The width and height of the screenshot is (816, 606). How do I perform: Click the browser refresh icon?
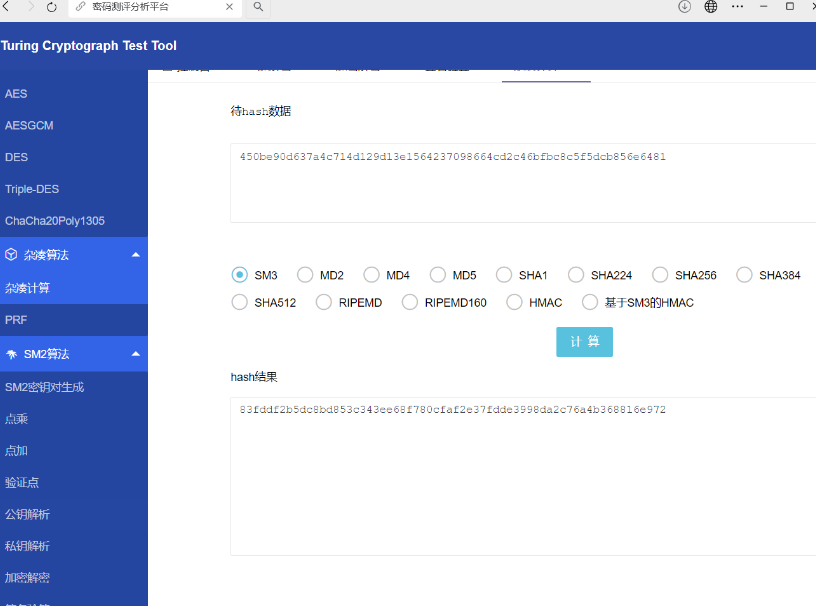[52, 7]
